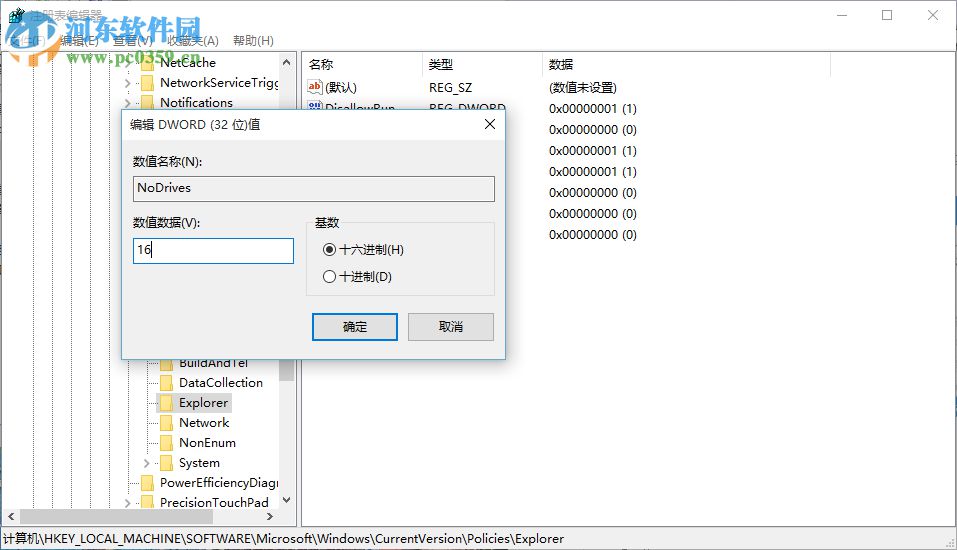Click the DisallowRun DWORD value icon
The width and height of the screenshot is (957, 550).
pyautogui.click(x=314, y=106)
